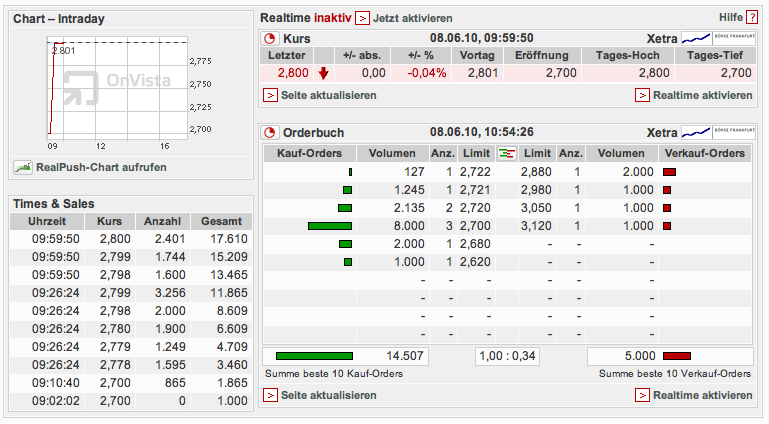Click the green total bar beside 14.507
The width and height of the screenshot is (769, 424).
[x=314, y=356]
